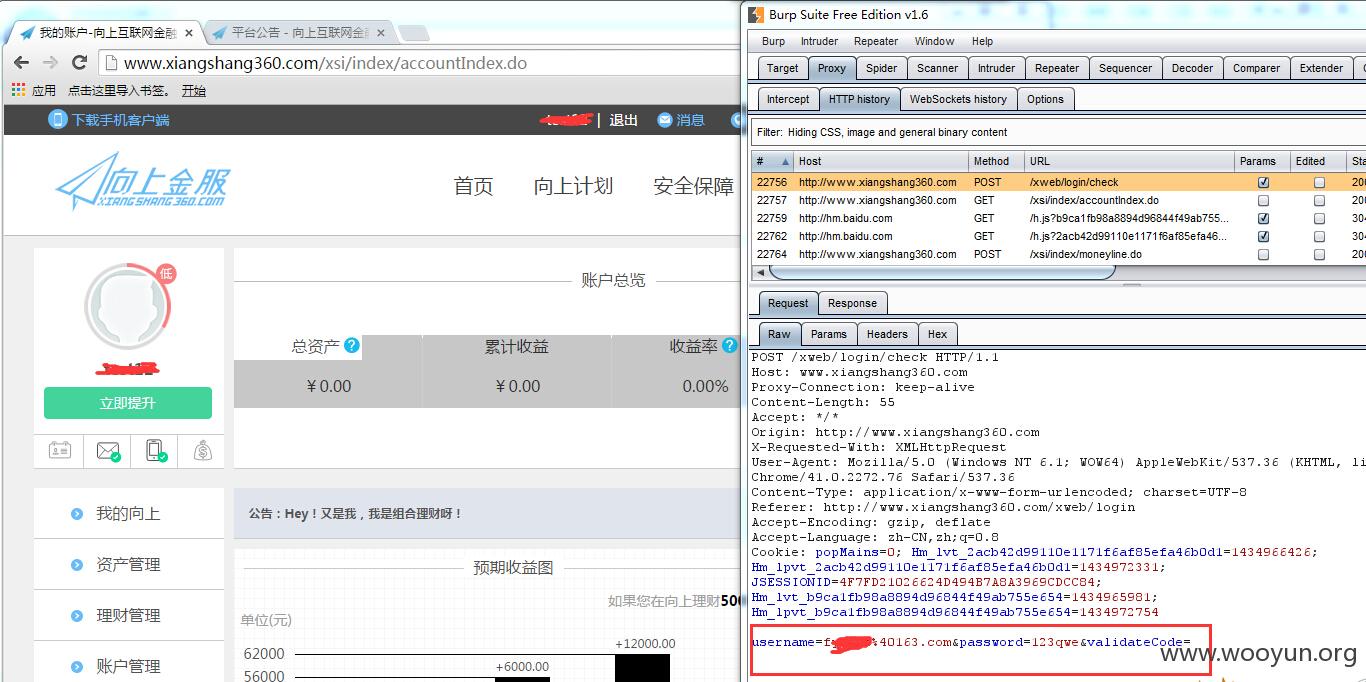The height and width of the screenshot is (682, 1366).
Task: Toggle Params checkbox for request 22759
Action: 1263,219
